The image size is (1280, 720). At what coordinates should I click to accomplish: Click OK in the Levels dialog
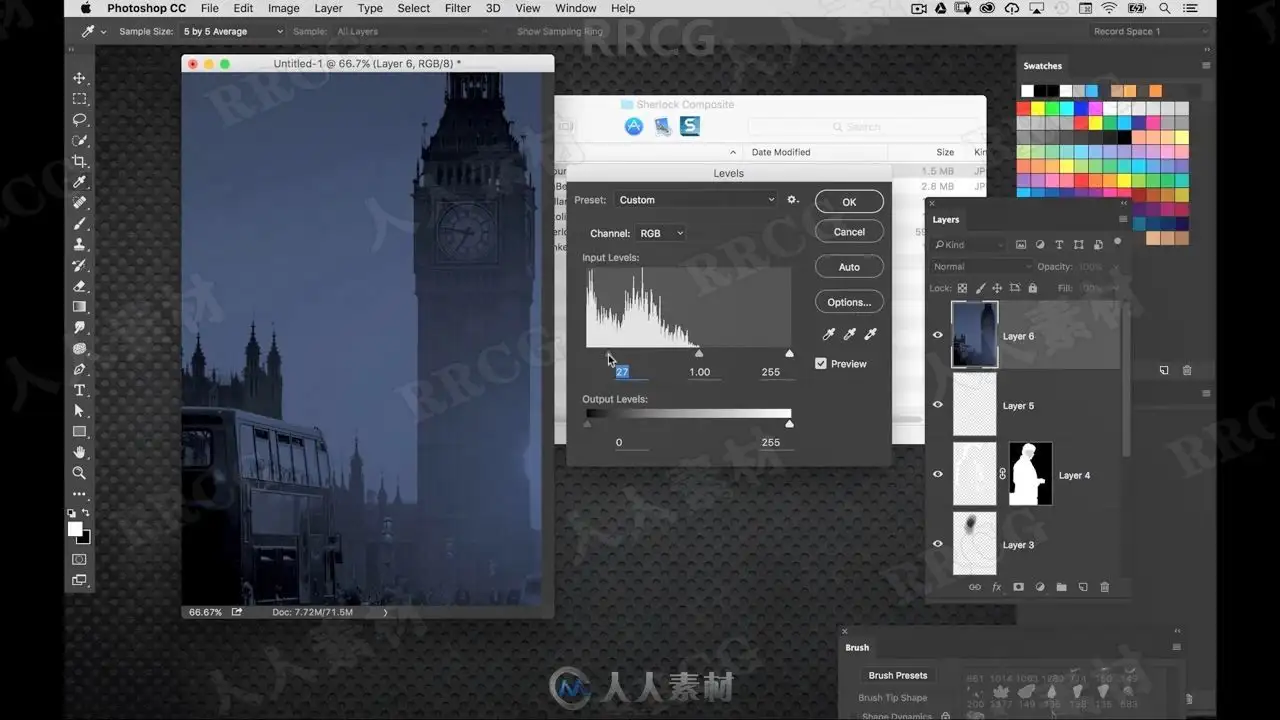pos(849,202)
